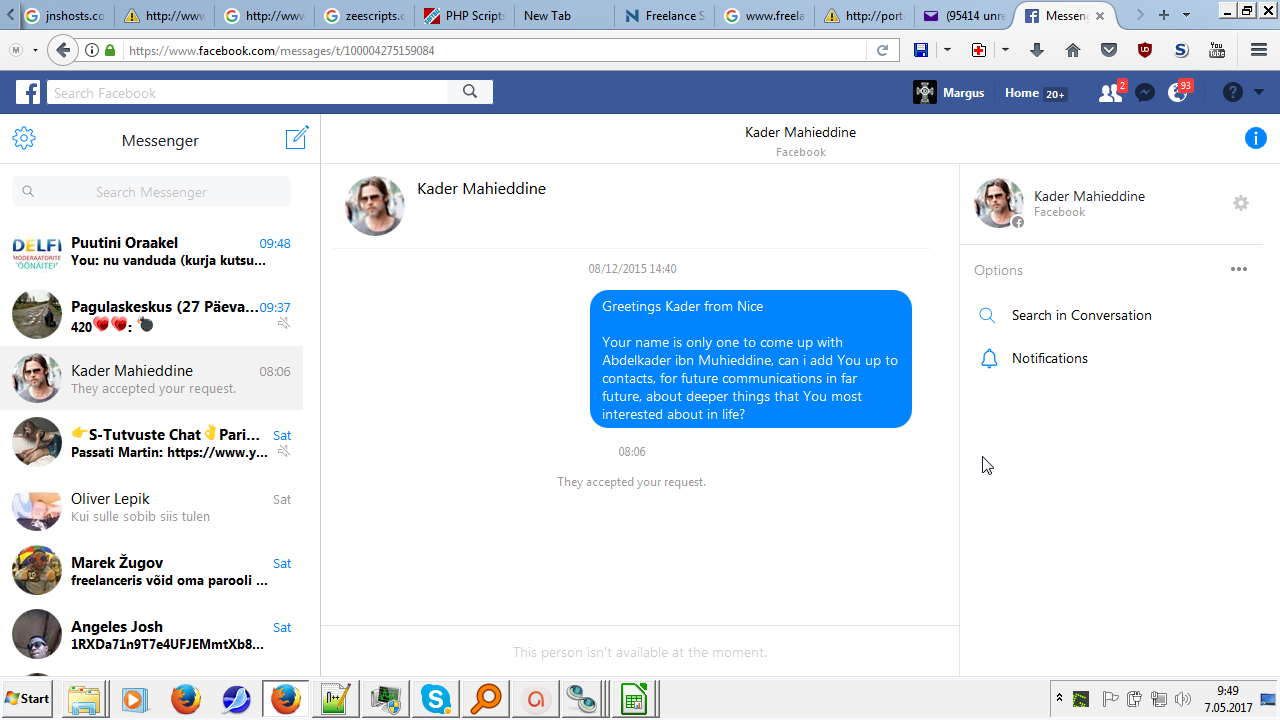Open the file explorer folder in taskbar
Screen dimensions: 1280x720
click(x=85, y=698)
